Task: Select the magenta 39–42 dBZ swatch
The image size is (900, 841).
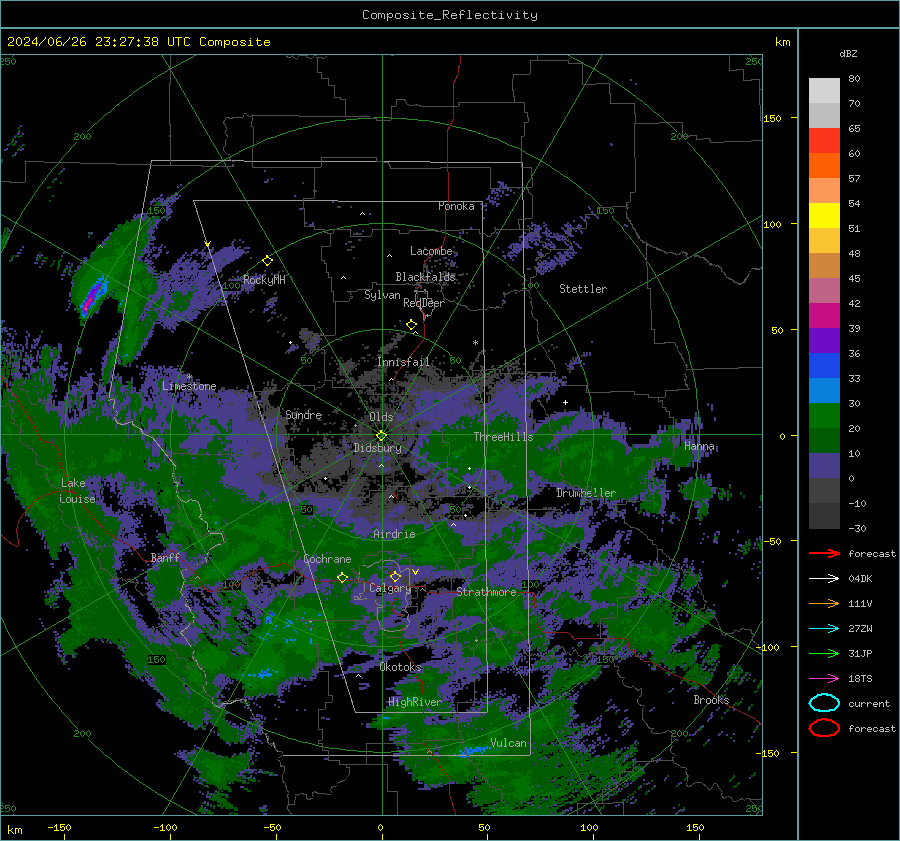Action: [x=824, y=315]
